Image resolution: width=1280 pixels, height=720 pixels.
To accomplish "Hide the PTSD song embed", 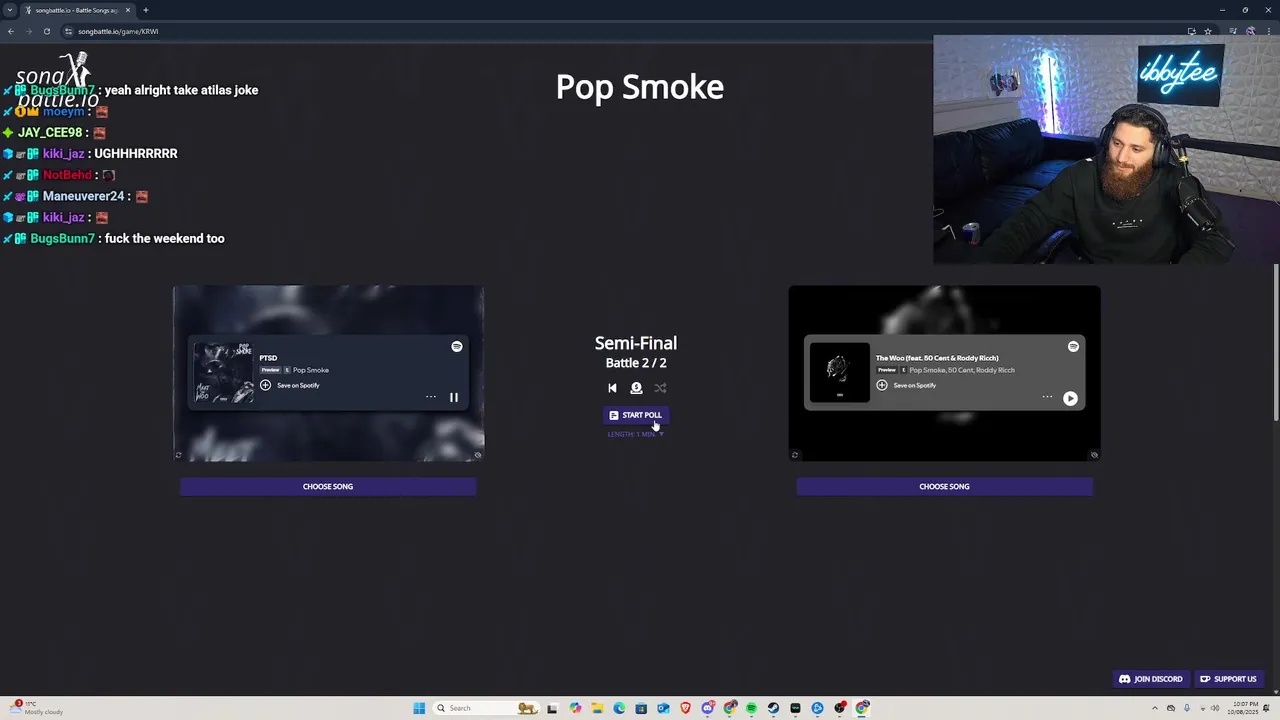I will coord(478,455).
